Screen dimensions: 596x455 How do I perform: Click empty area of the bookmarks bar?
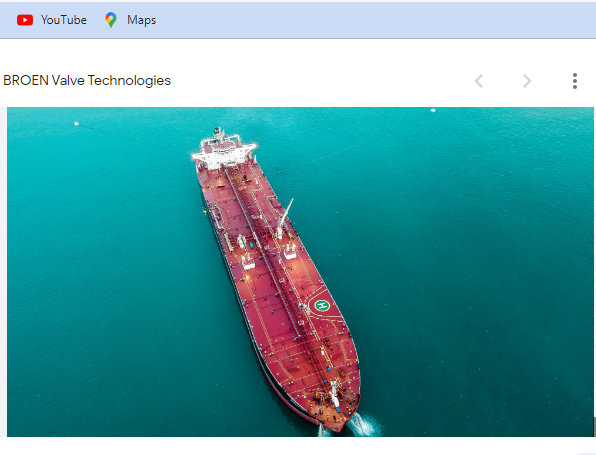[x=372, y=20]
